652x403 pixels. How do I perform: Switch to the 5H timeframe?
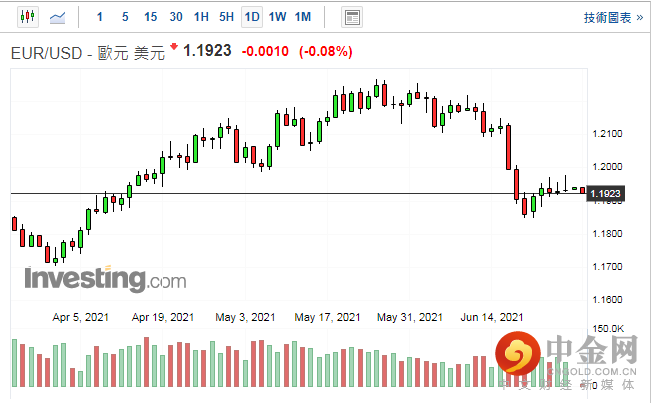(x=226, y=17)
